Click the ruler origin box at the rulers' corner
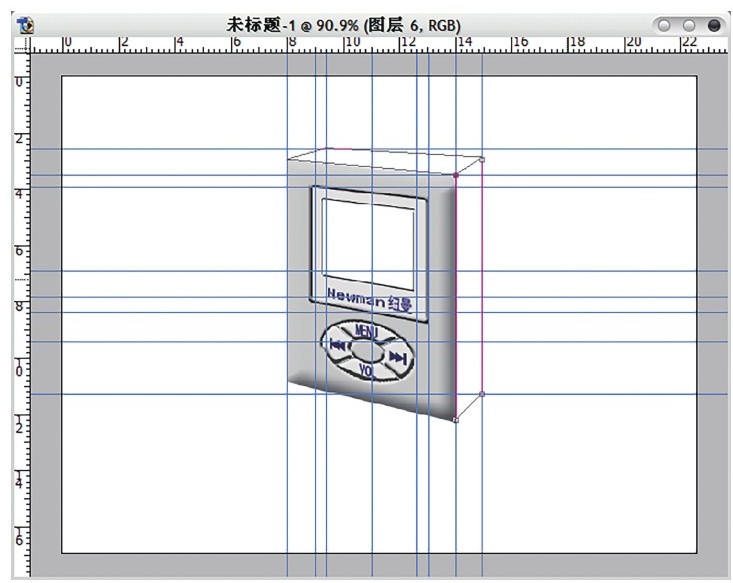This screenshot has width=733, height=583. click(x=22, y=46)
